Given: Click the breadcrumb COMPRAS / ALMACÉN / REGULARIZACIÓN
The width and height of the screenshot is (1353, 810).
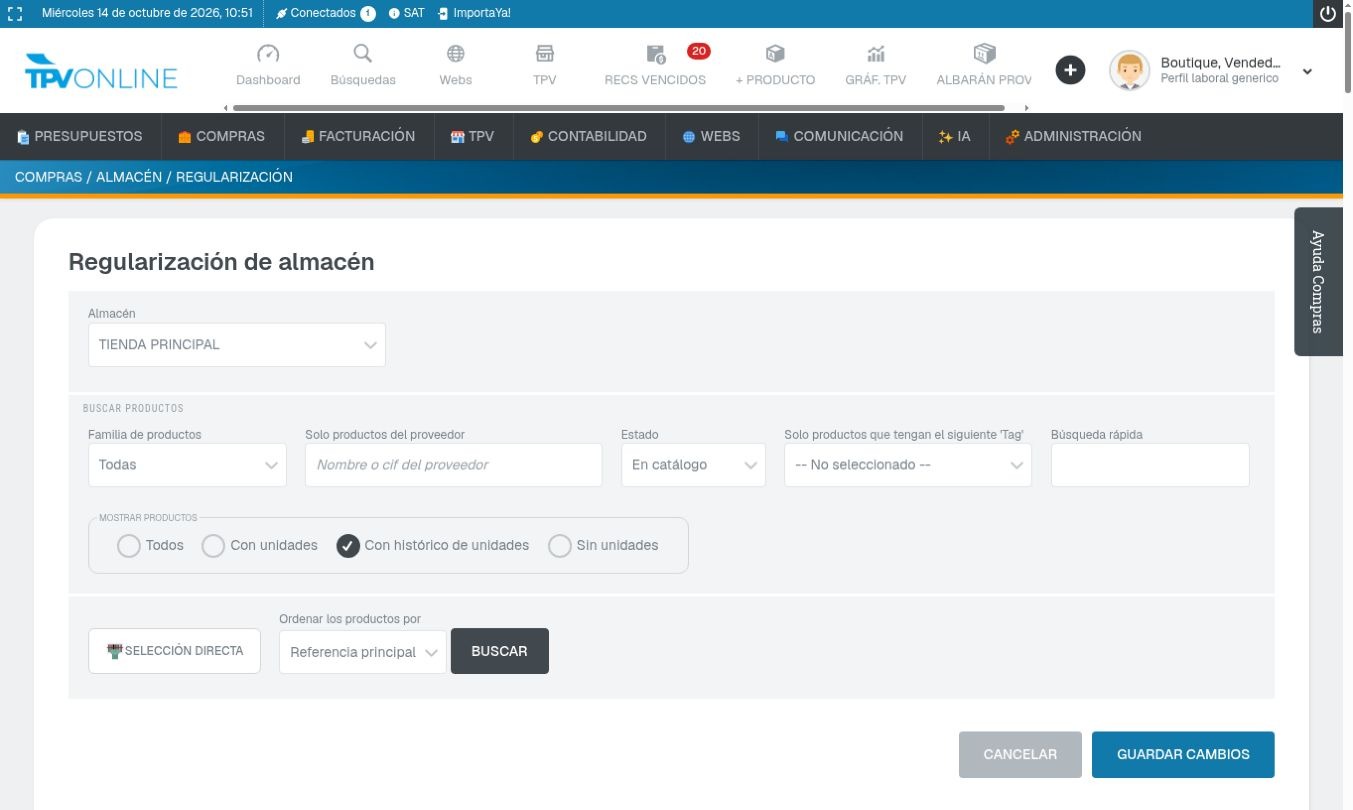Looking at the screenshot, I should tap(154, 177).
